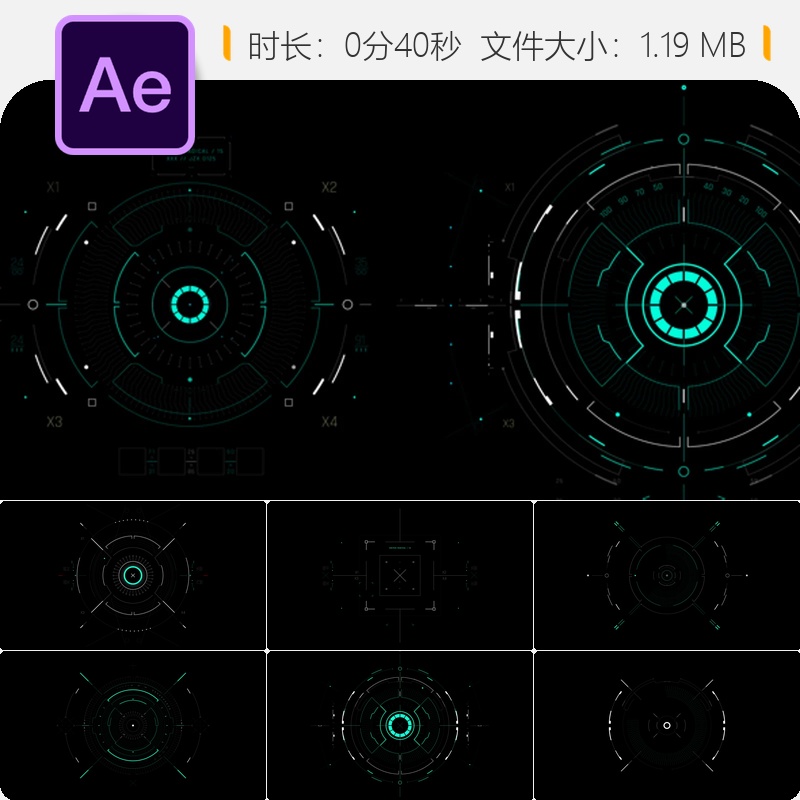800x800 pixels.
Task: Click the purple Ae After Effects logo
Action: 125,85
